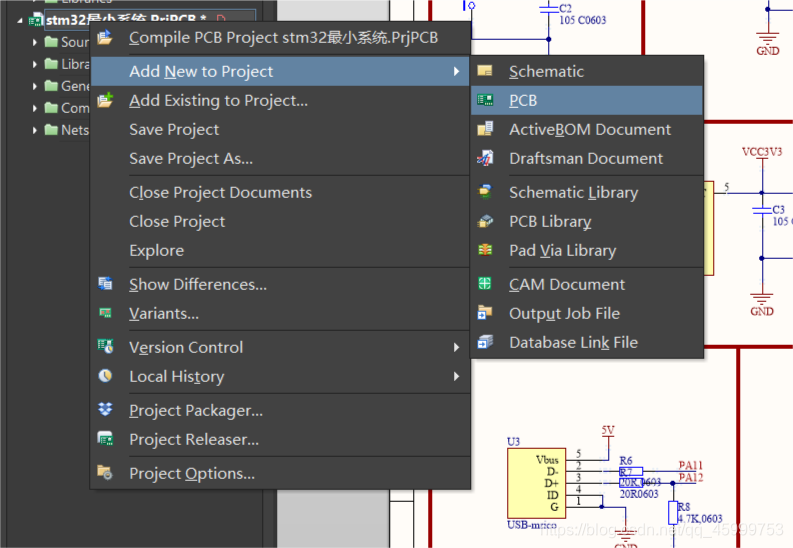Click the Pad Via Library icon
Viewport: 793px width, 548px height.
(485, 250)
